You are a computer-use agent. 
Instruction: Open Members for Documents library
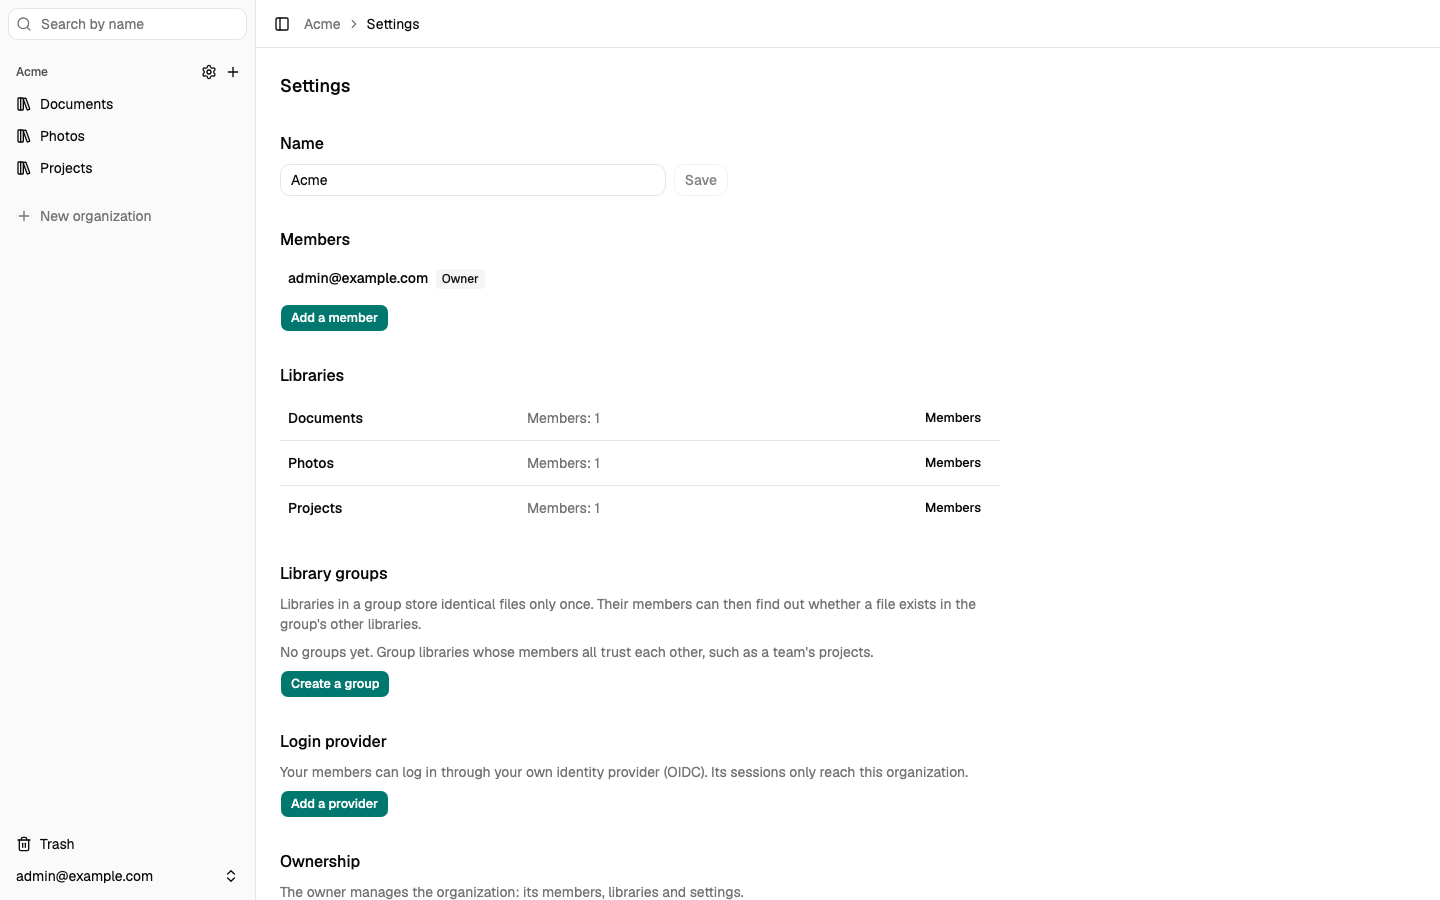tap(953, 418)
